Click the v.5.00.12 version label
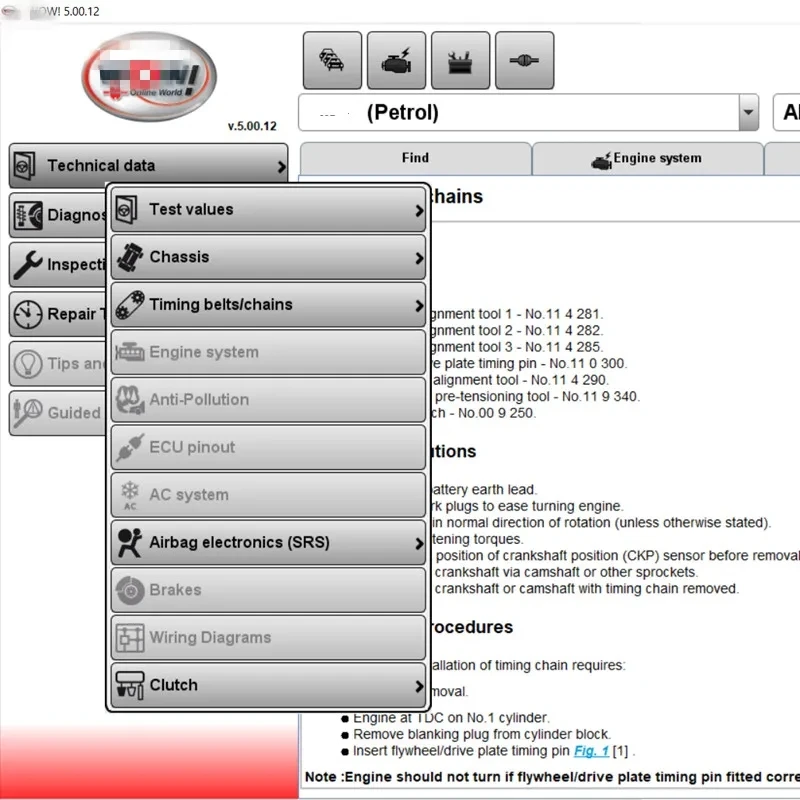Viewport: 800px width, 800px height. 252,126
